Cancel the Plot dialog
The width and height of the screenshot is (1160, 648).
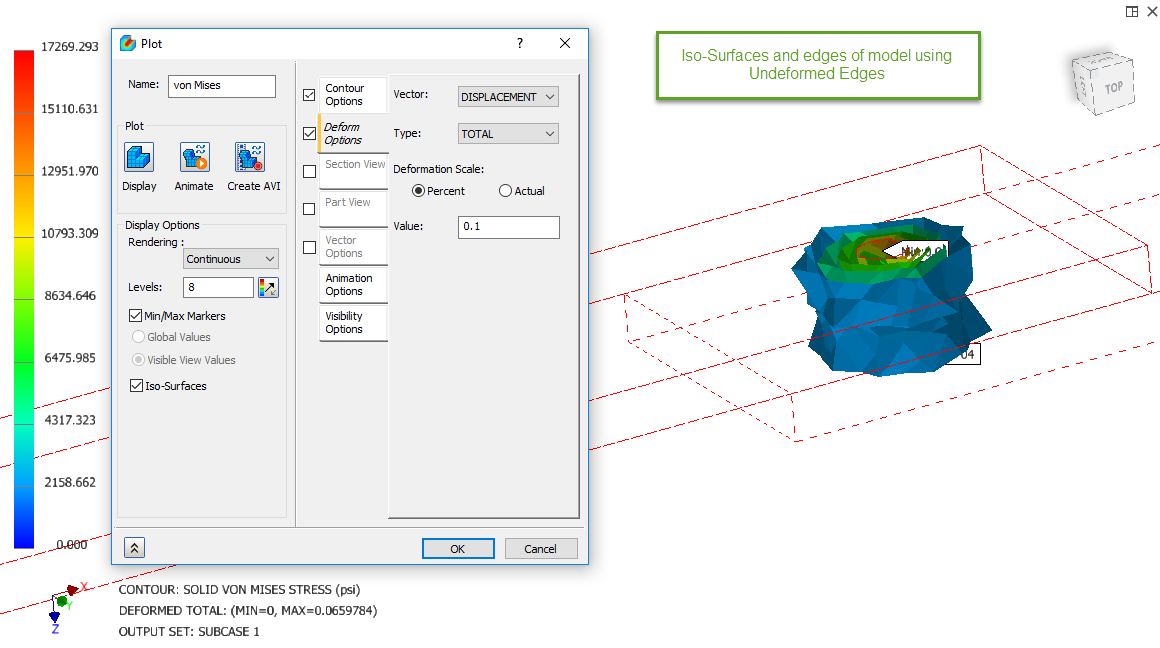click(x=540, y=548)
